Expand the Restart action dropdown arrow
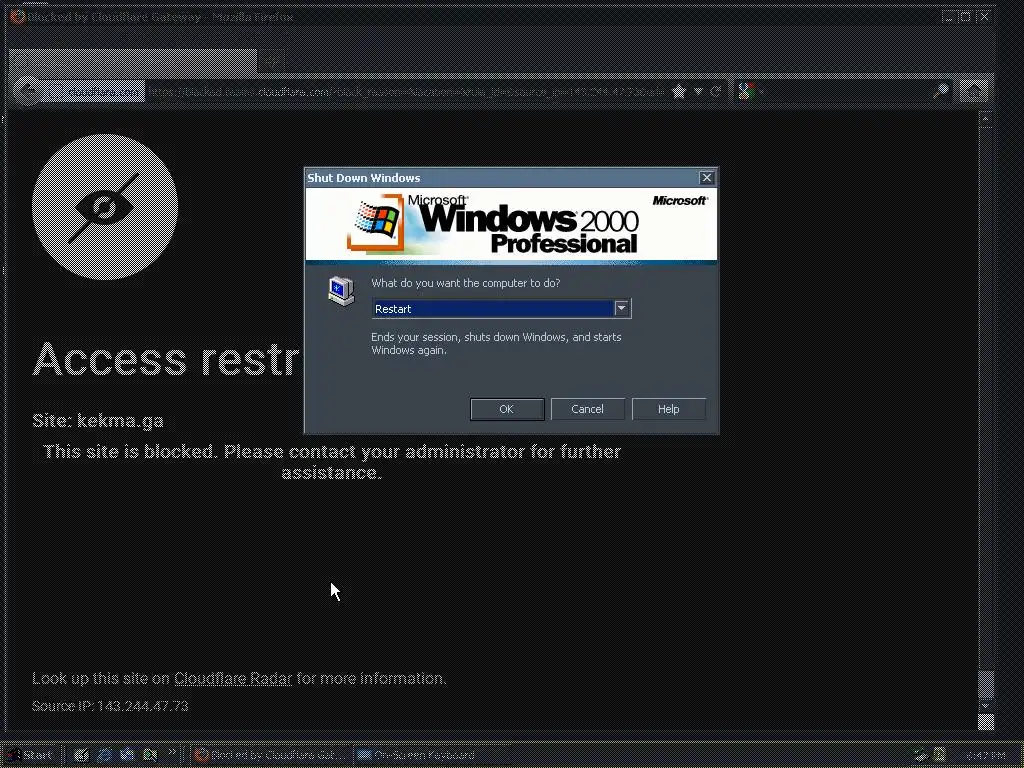1024x768 pixels. (621, 308)
